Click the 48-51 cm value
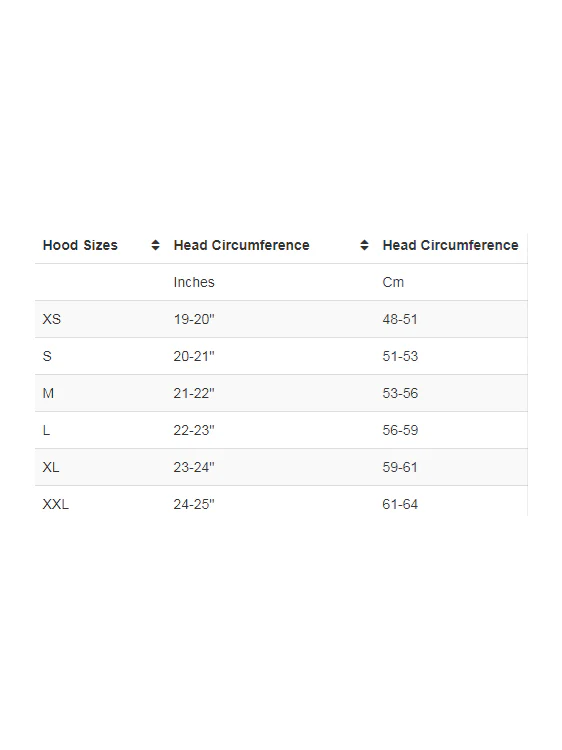 tap(400, 319)
